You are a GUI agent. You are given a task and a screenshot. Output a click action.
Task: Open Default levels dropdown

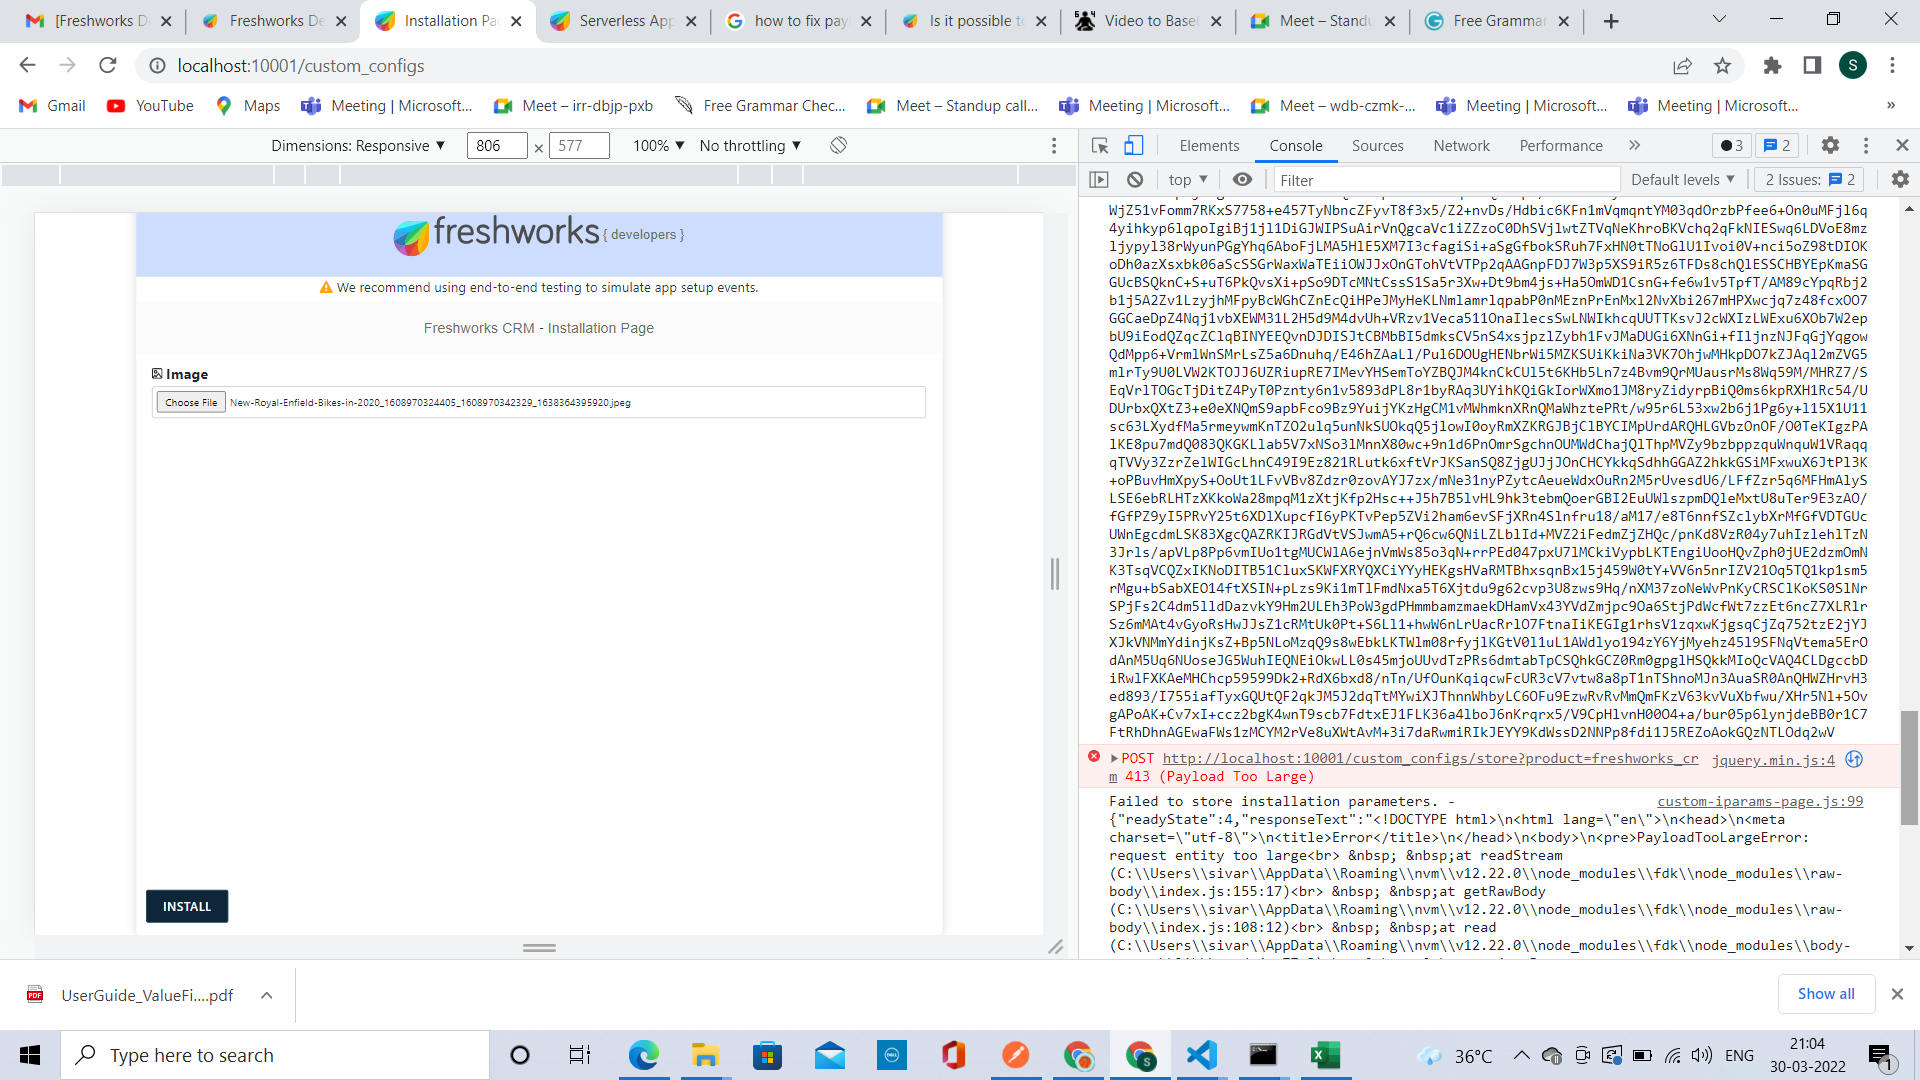coord(1683,180)
